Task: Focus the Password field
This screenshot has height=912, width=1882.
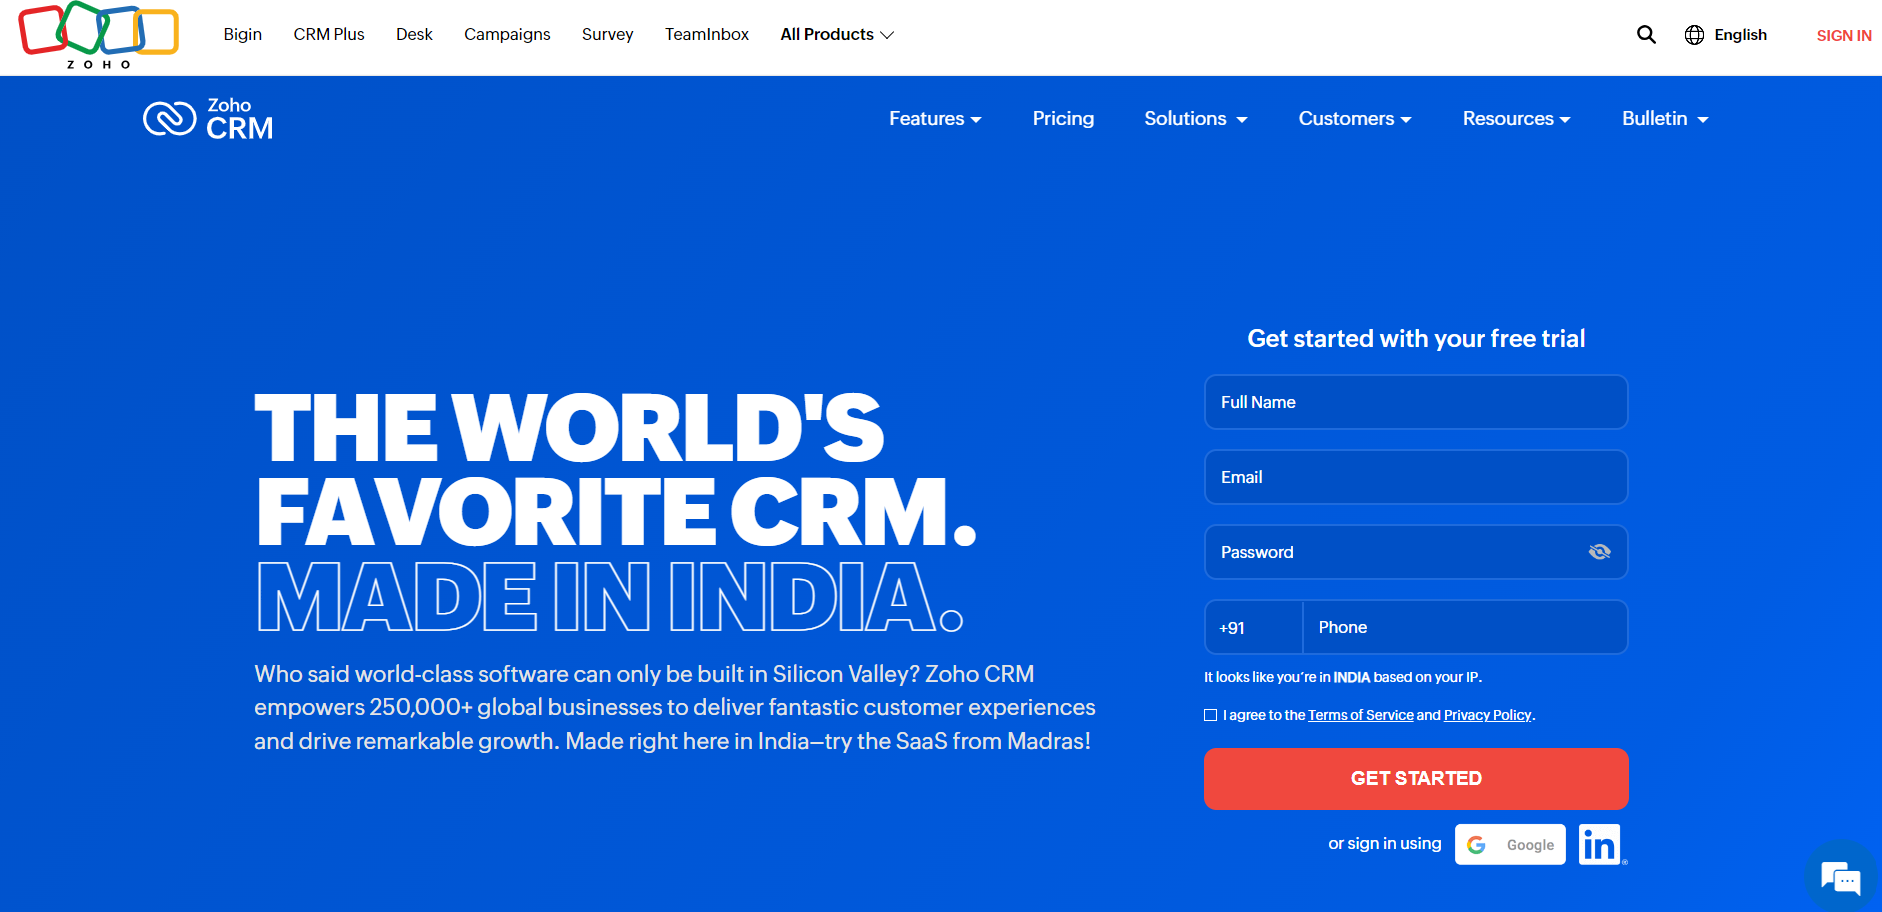Action: point(1416,552)
